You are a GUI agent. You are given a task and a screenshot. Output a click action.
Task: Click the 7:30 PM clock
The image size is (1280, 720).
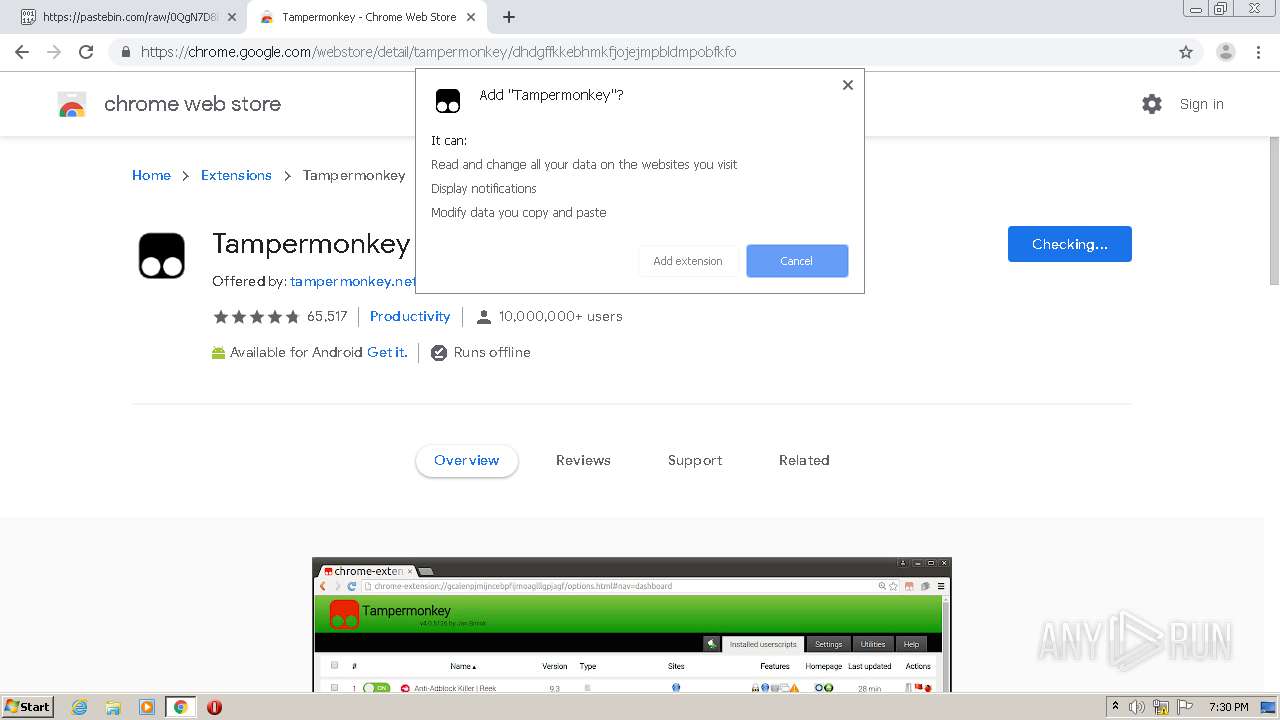(x=1229, y=707)
